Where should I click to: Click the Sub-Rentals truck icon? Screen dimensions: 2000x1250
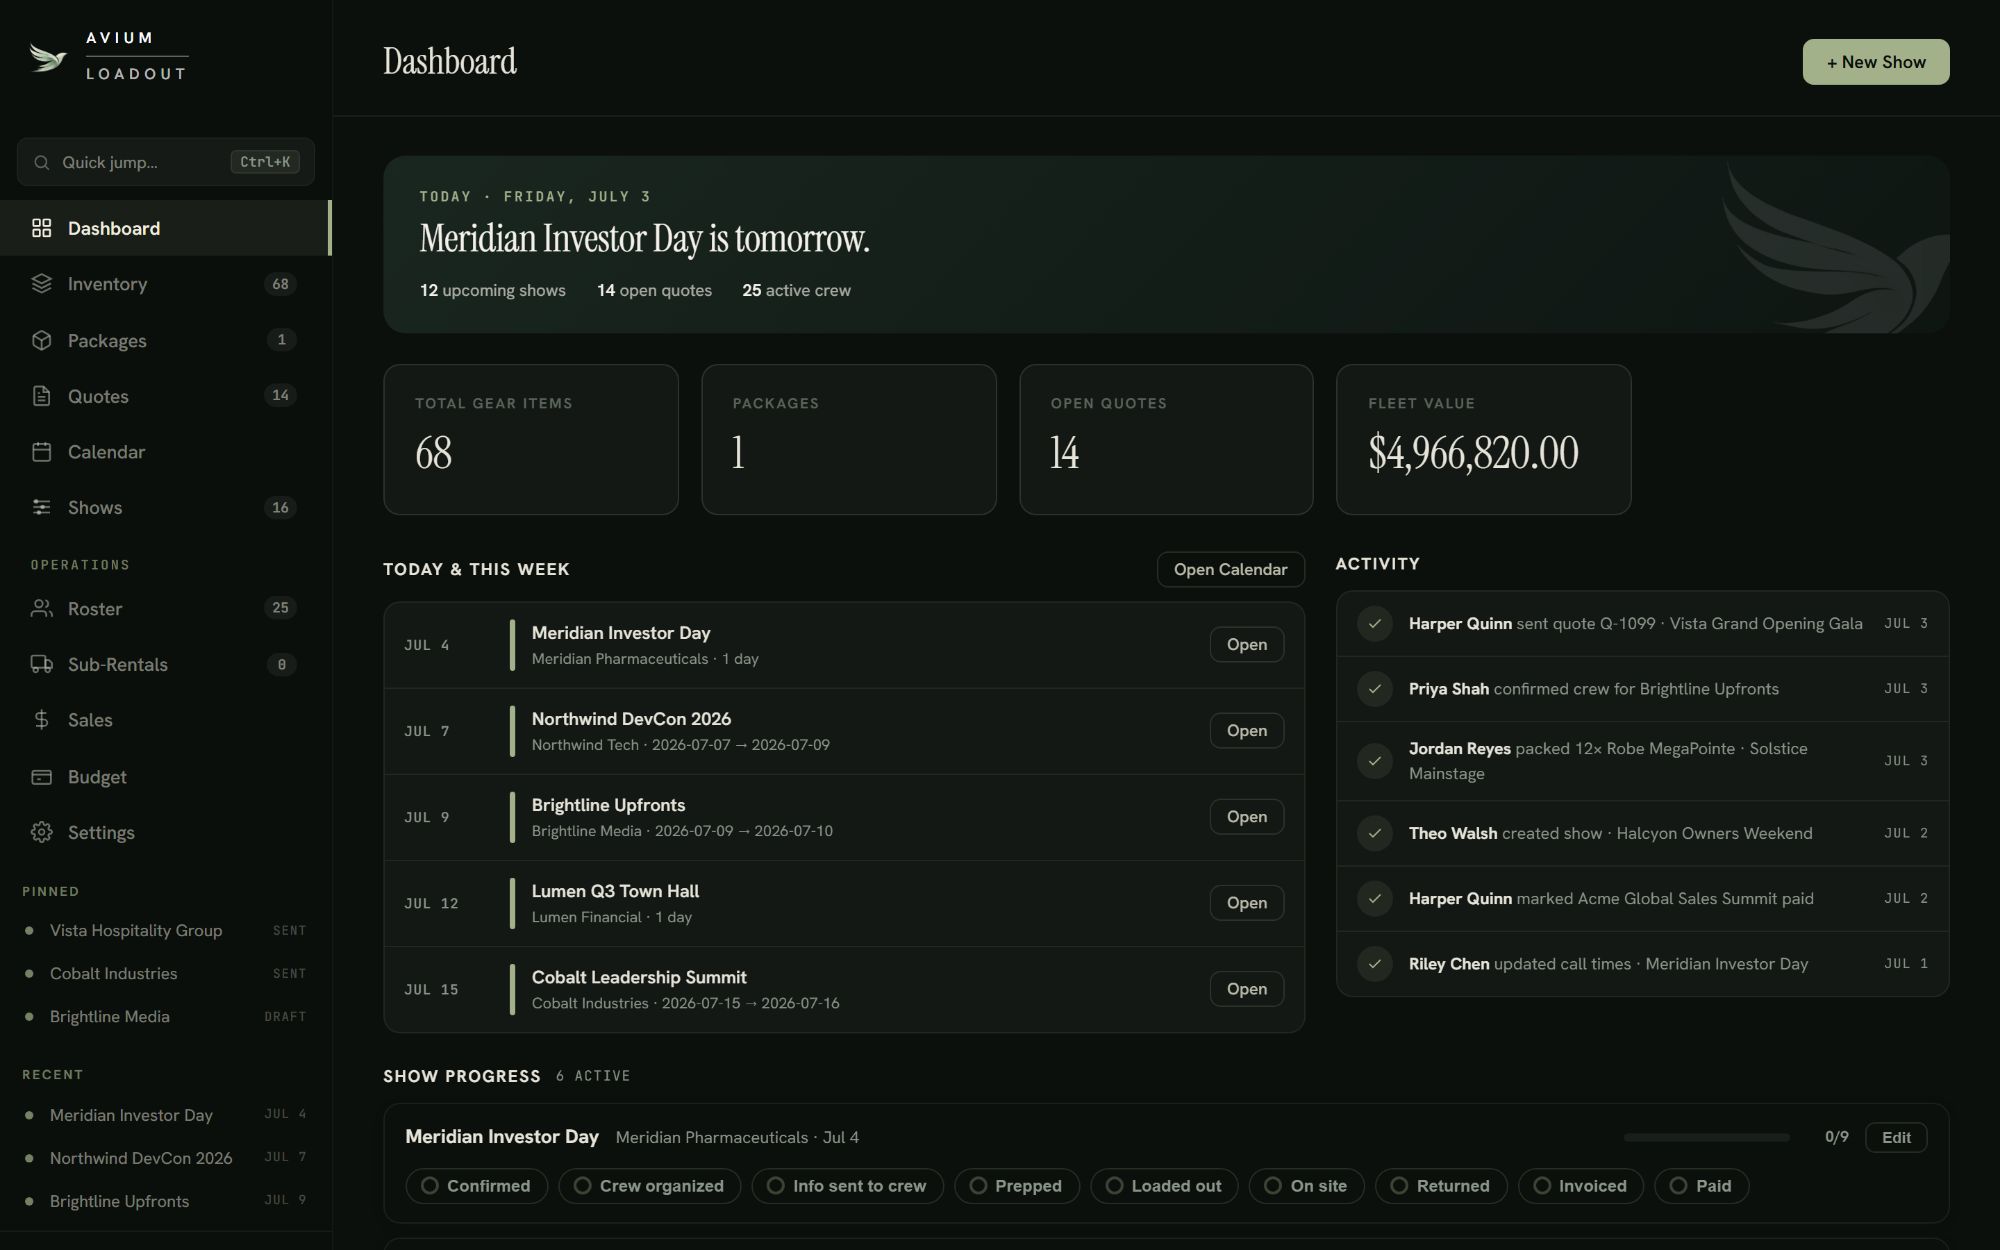coord(41,664)
